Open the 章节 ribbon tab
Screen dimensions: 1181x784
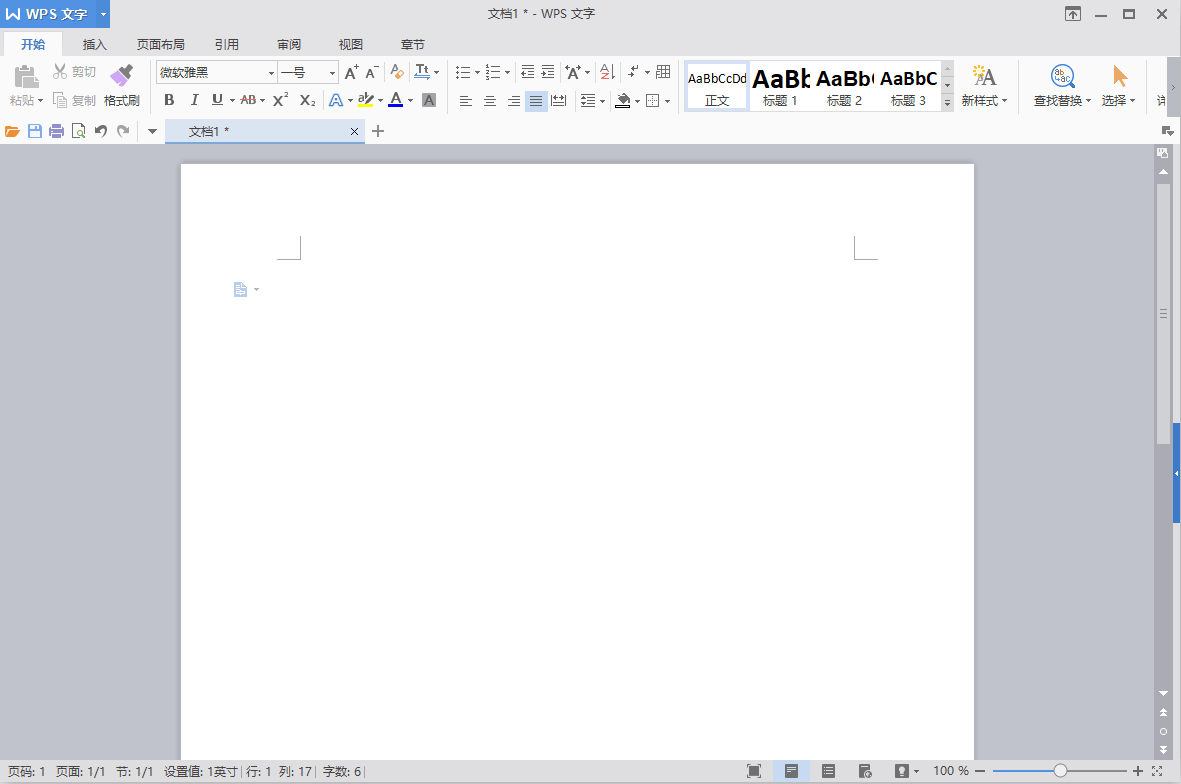point(413,44)
